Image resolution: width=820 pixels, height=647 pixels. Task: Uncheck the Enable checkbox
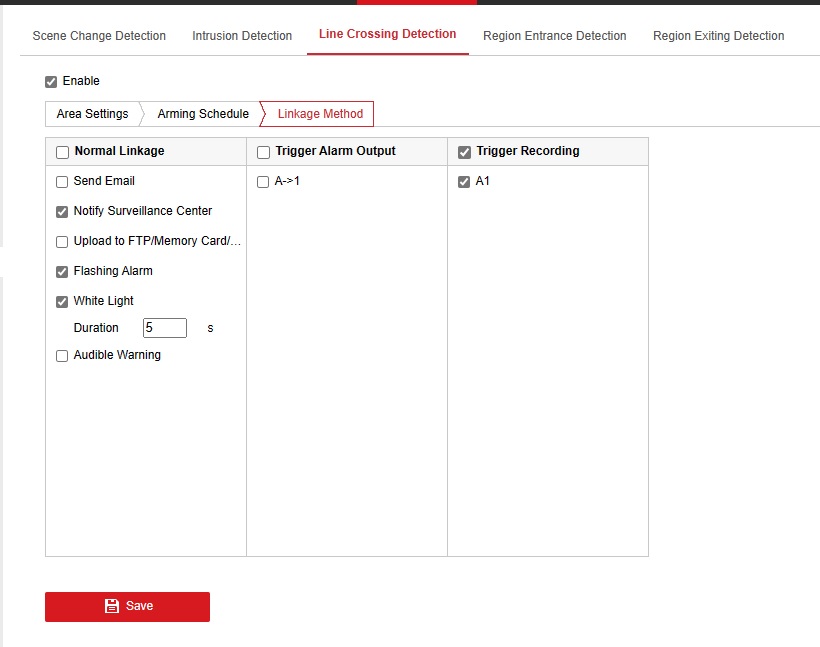click(51, 82)
